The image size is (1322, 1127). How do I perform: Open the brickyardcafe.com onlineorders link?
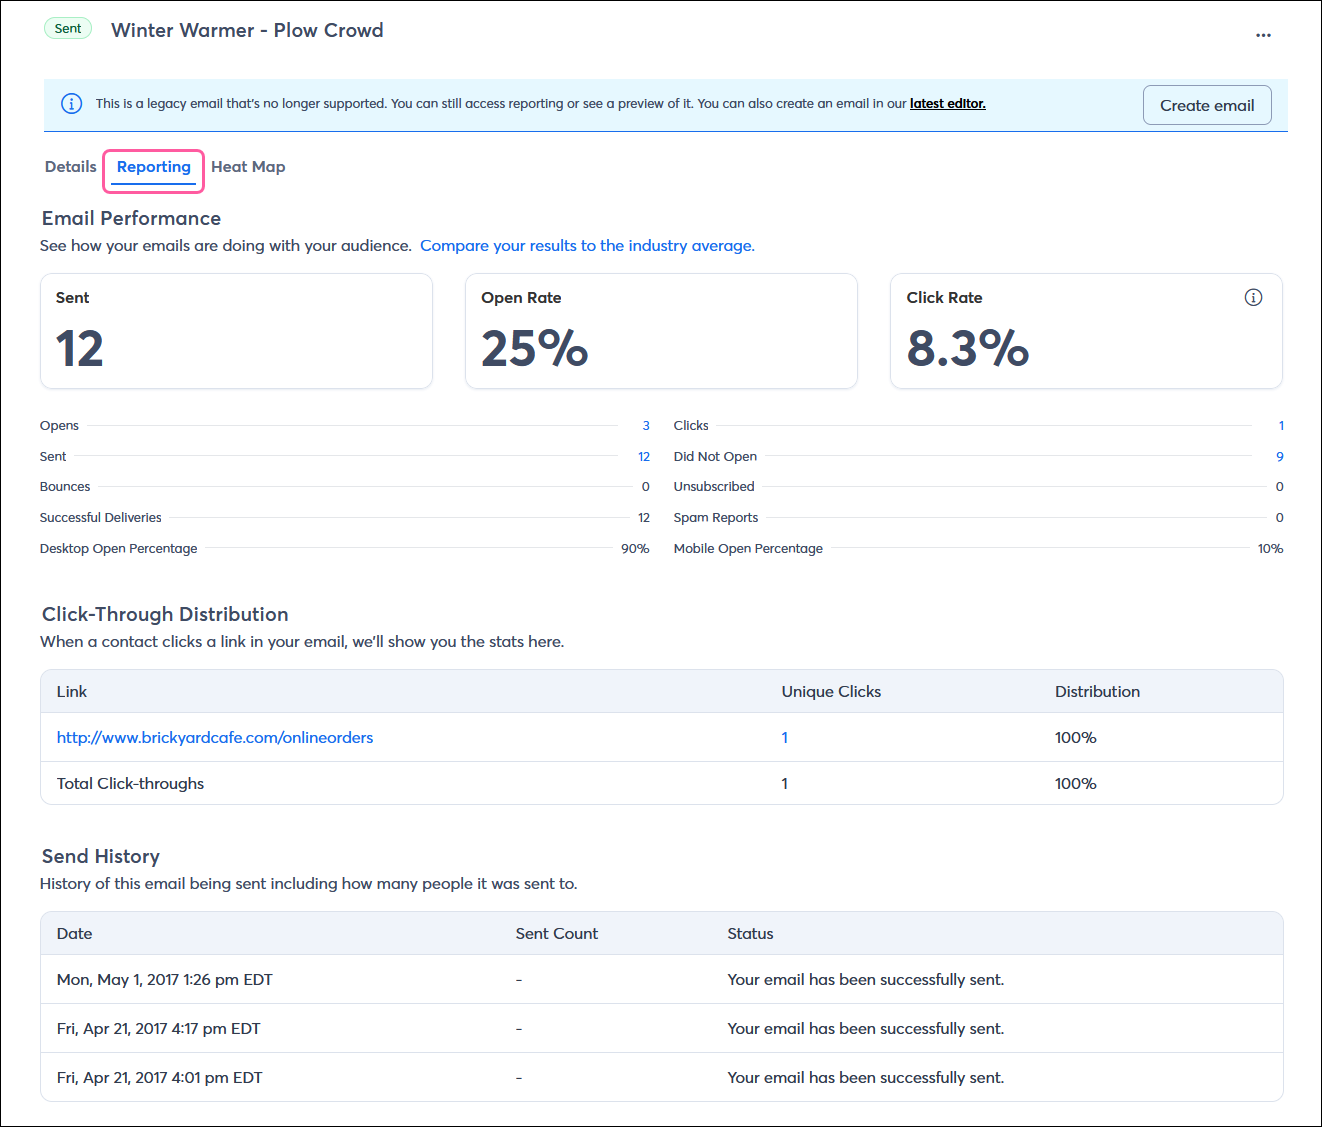215,738
